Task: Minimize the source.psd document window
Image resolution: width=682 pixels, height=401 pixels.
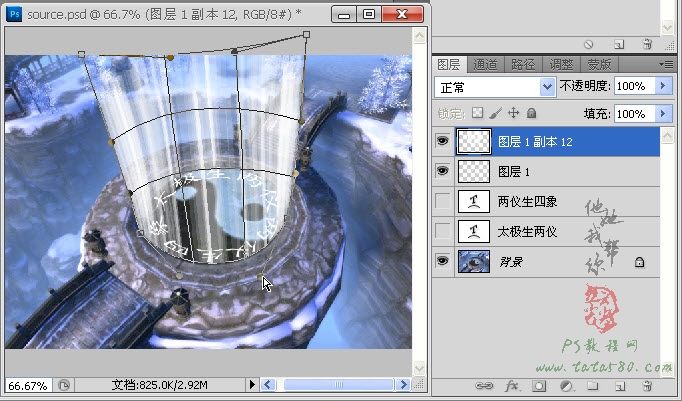Action: pos(344,14)
